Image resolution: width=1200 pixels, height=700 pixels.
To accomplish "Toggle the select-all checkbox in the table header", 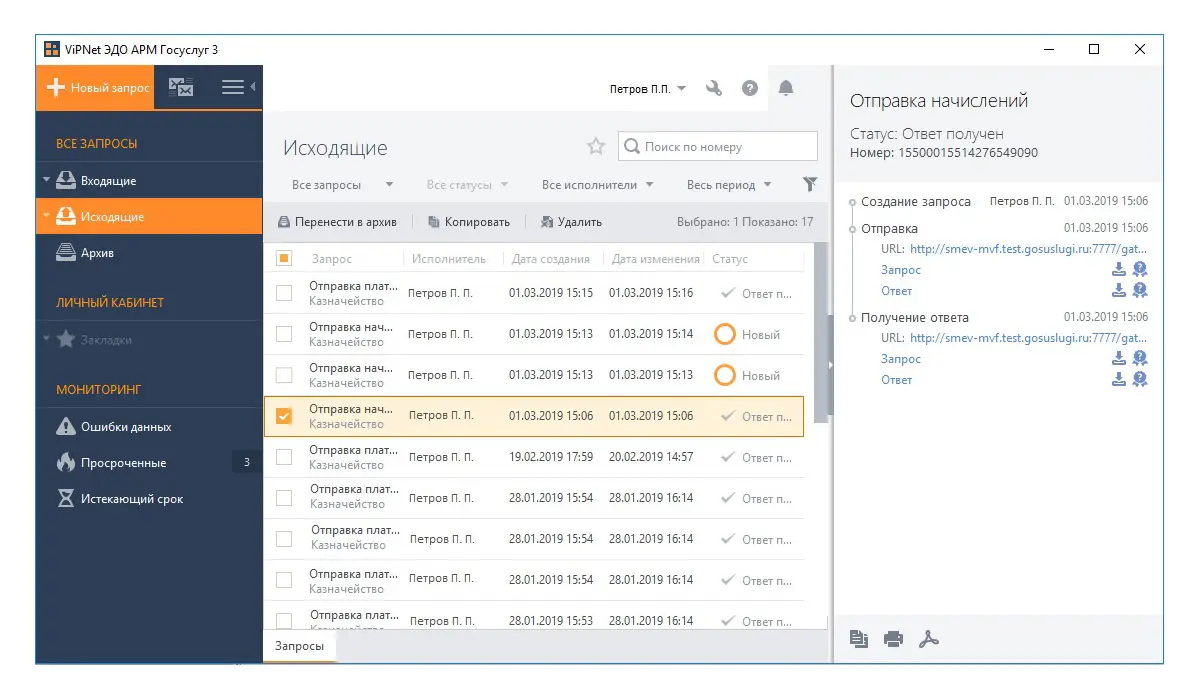I will coord(284,259).
